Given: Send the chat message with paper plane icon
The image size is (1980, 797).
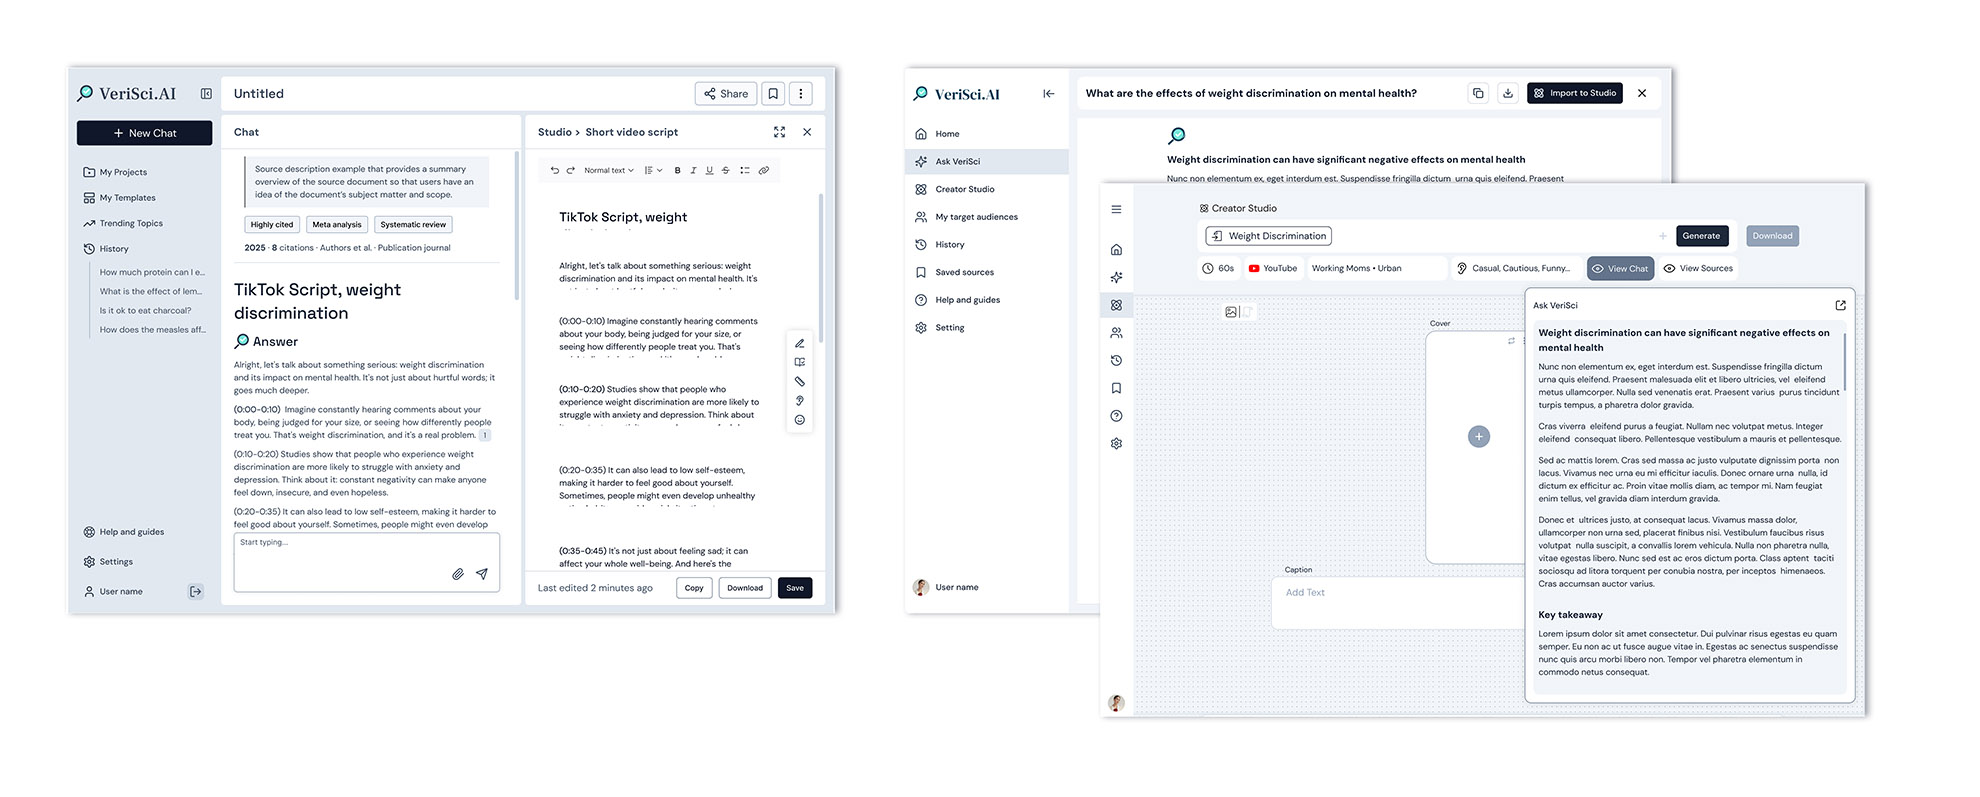Looking at the screenshot, I should click(x=482, y=574).
